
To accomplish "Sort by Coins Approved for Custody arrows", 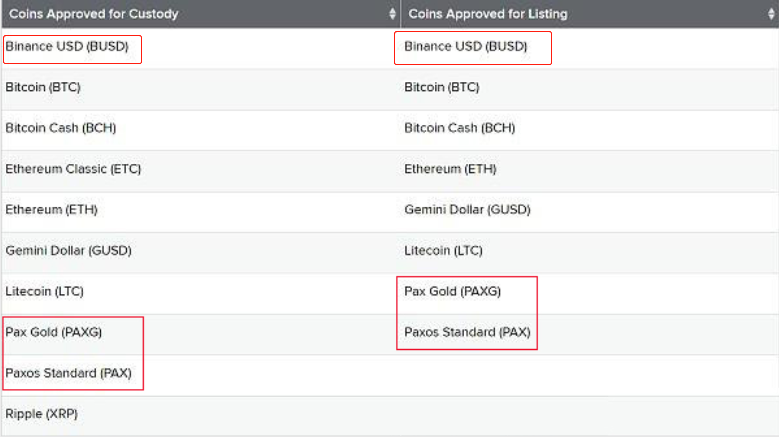I will (392, 14).
